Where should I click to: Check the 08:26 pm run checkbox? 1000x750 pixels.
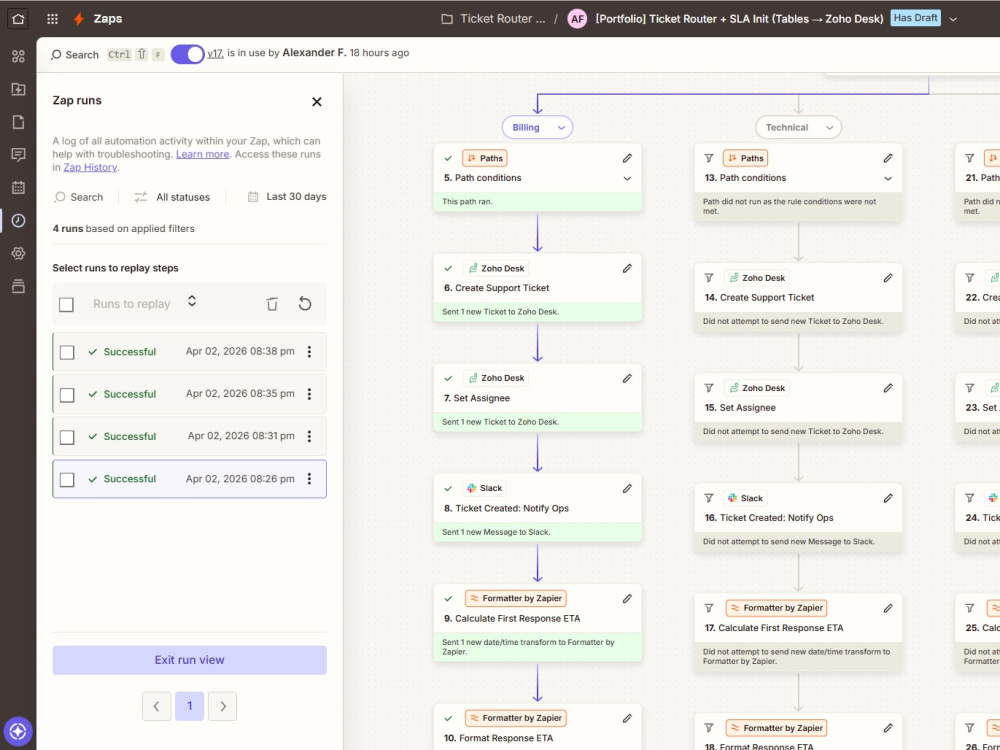[x=67, y=479]
